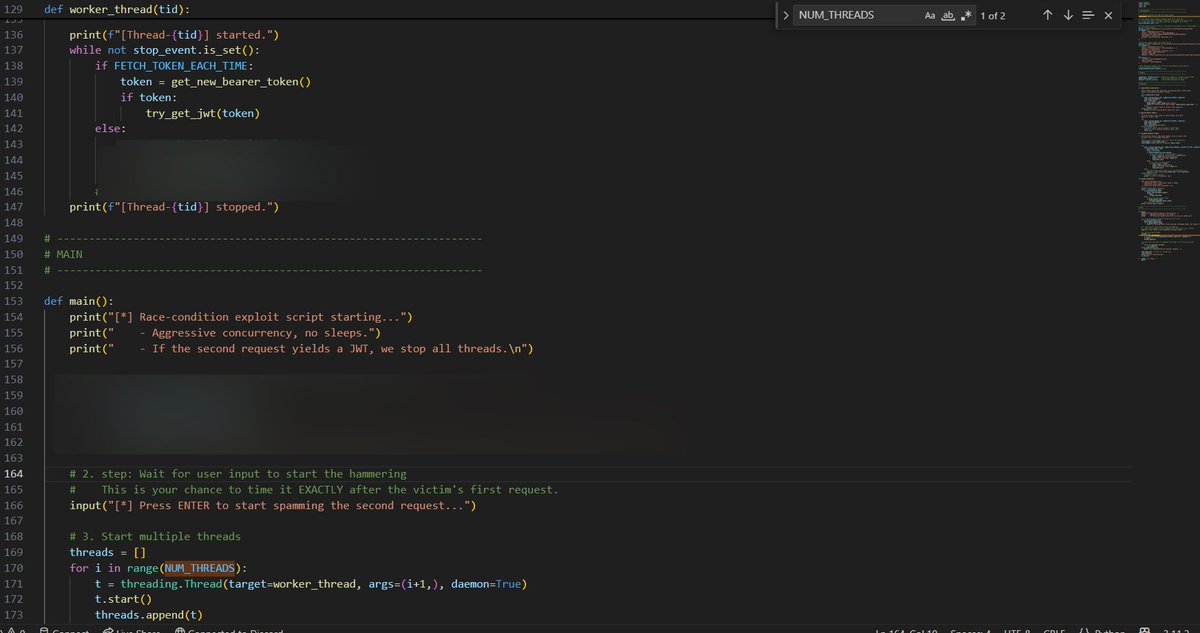Click 'input("[*] Press ENTER to start' line
The height and width of the screenshot is (633, 1200).
pyautogui.click(x=272, y=505)
